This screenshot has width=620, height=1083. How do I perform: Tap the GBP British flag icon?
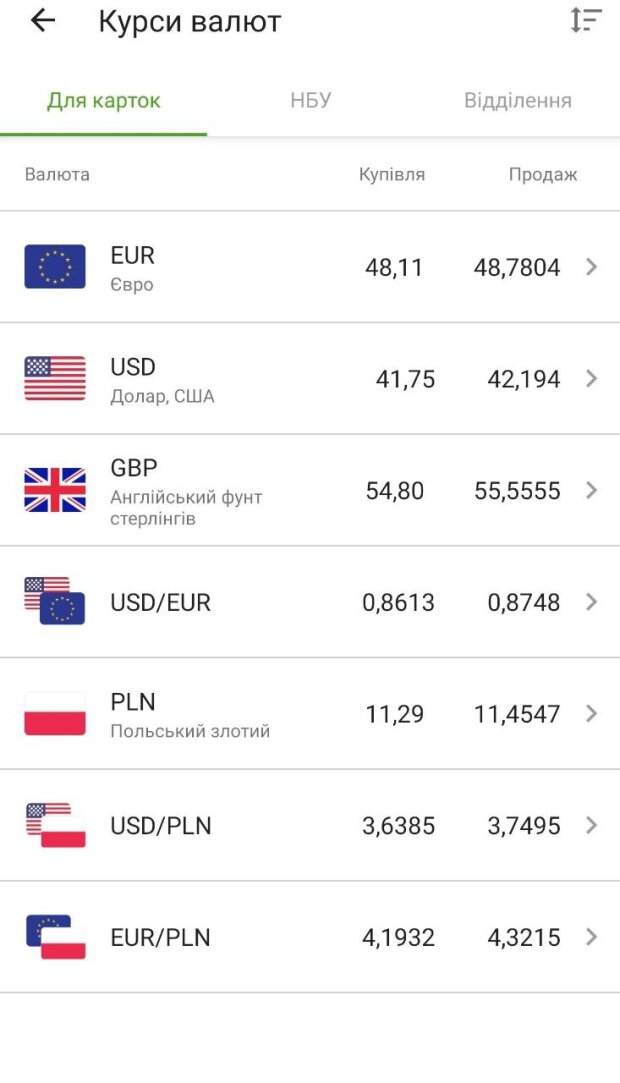tap(55, 490)
